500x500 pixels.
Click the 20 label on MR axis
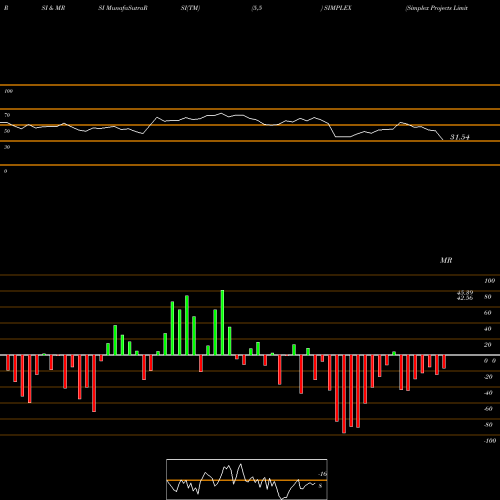tap(488, 345)
